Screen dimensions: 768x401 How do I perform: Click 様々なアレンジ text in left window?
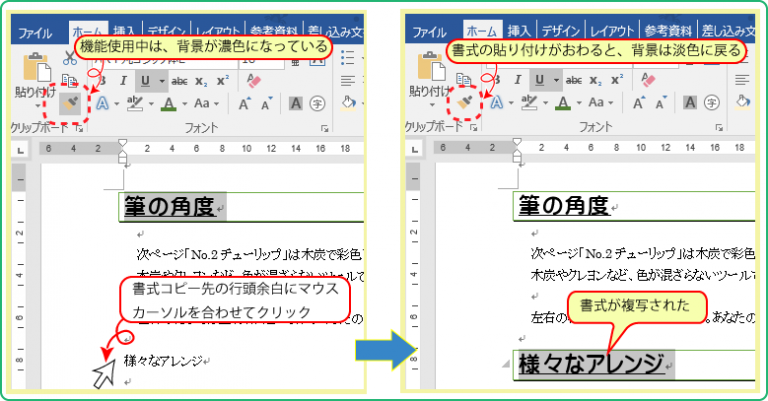(163, 361)
